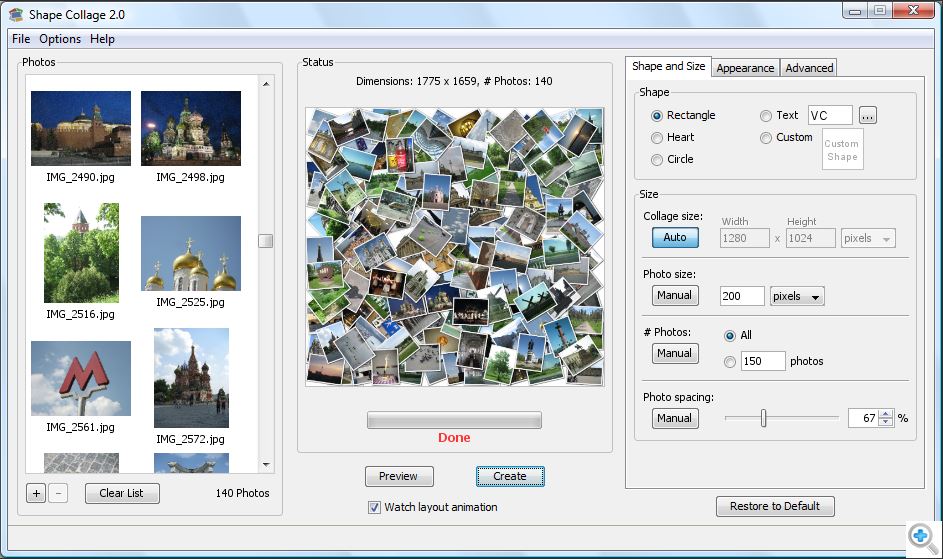
Task: Click the Manual photo size button
Action: click(x=675, y=295)
